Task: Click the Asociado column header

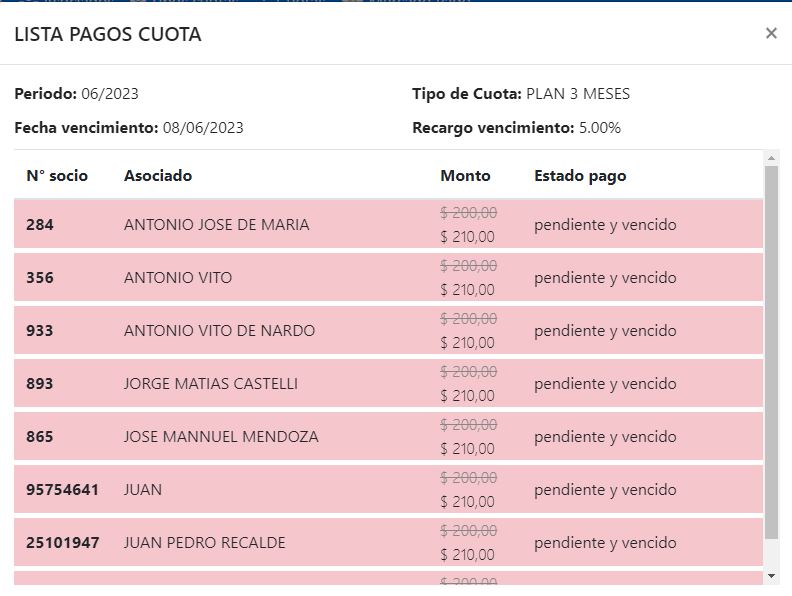Action: [158, 176]
